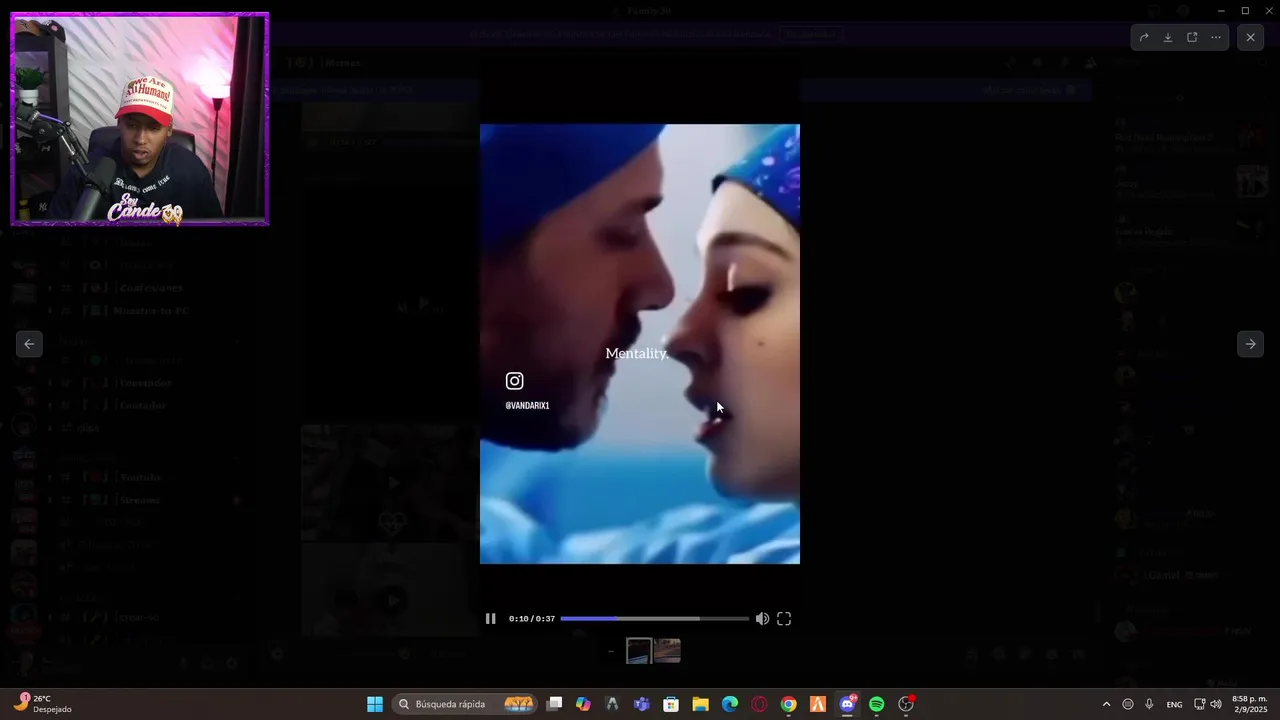Open the clock showing 8:58 p. m.
The image size is (1280, 720).
(1249, 704)
